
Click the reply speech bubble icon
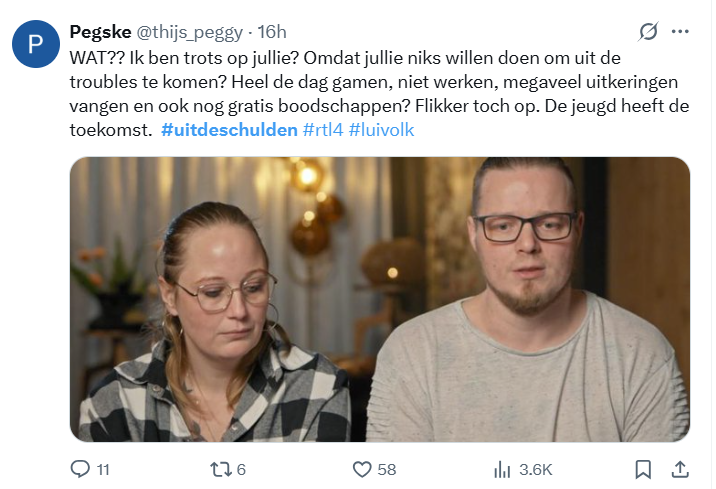coord(80,469)
